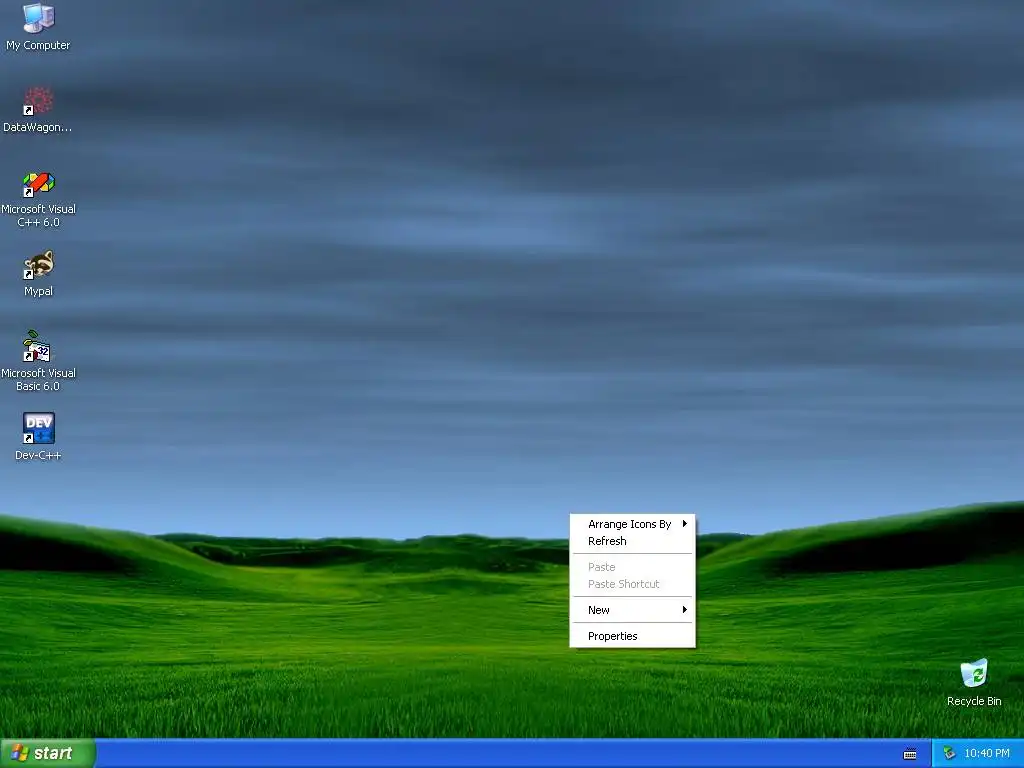Click the arrow next to Arrange Icons By

[x=684, y=524]
